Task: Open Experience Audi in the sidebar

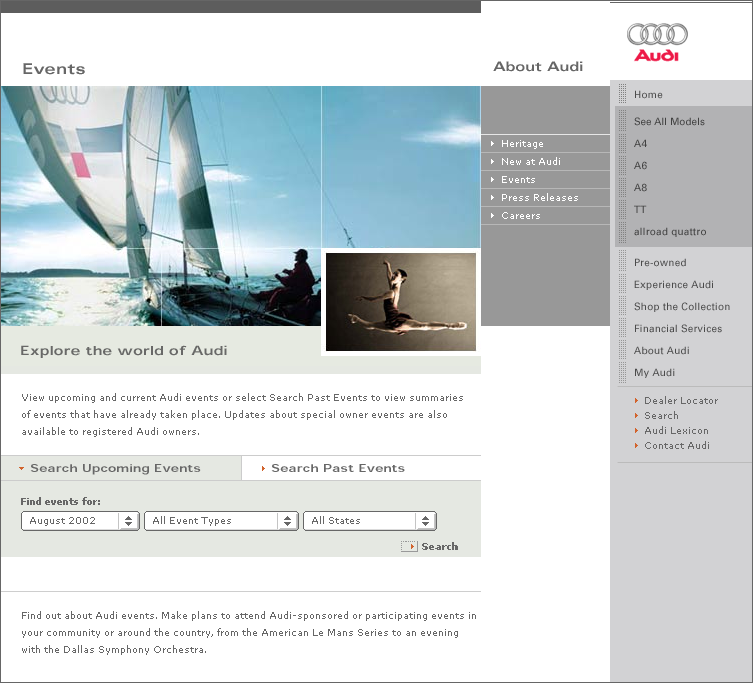Action: tap(673, 284)
